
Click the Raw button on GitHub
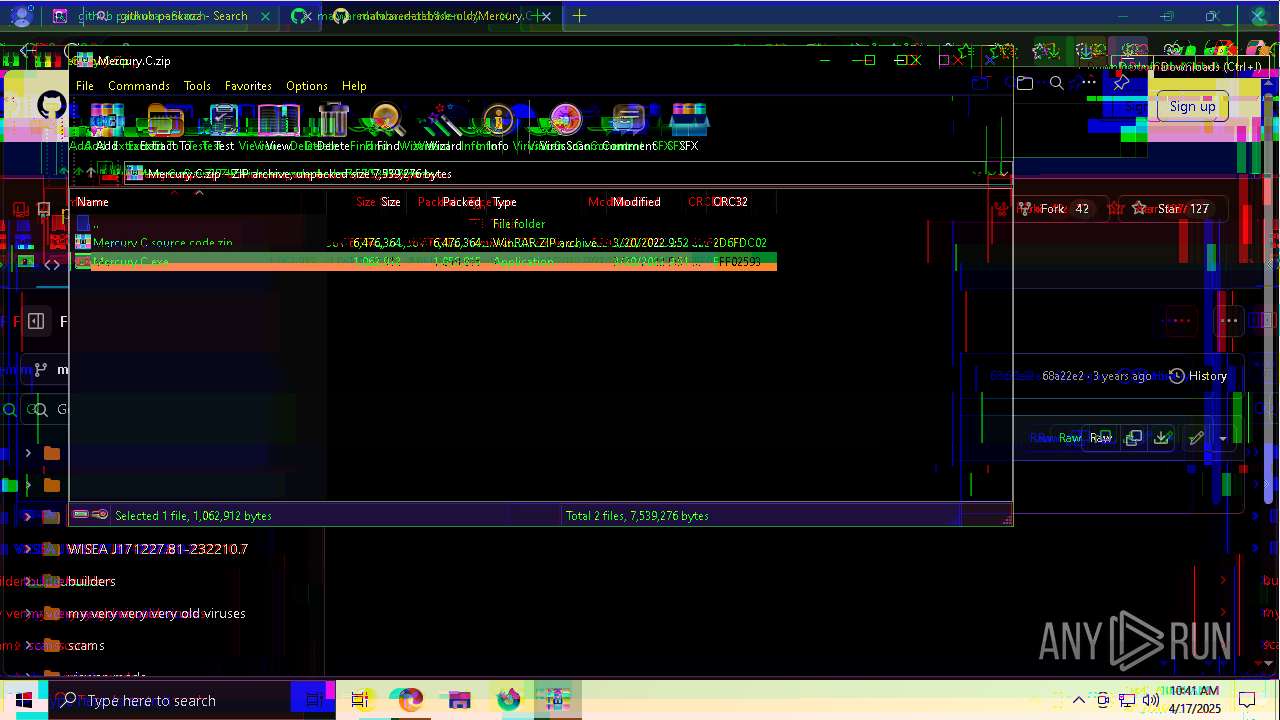point(1100,438)
